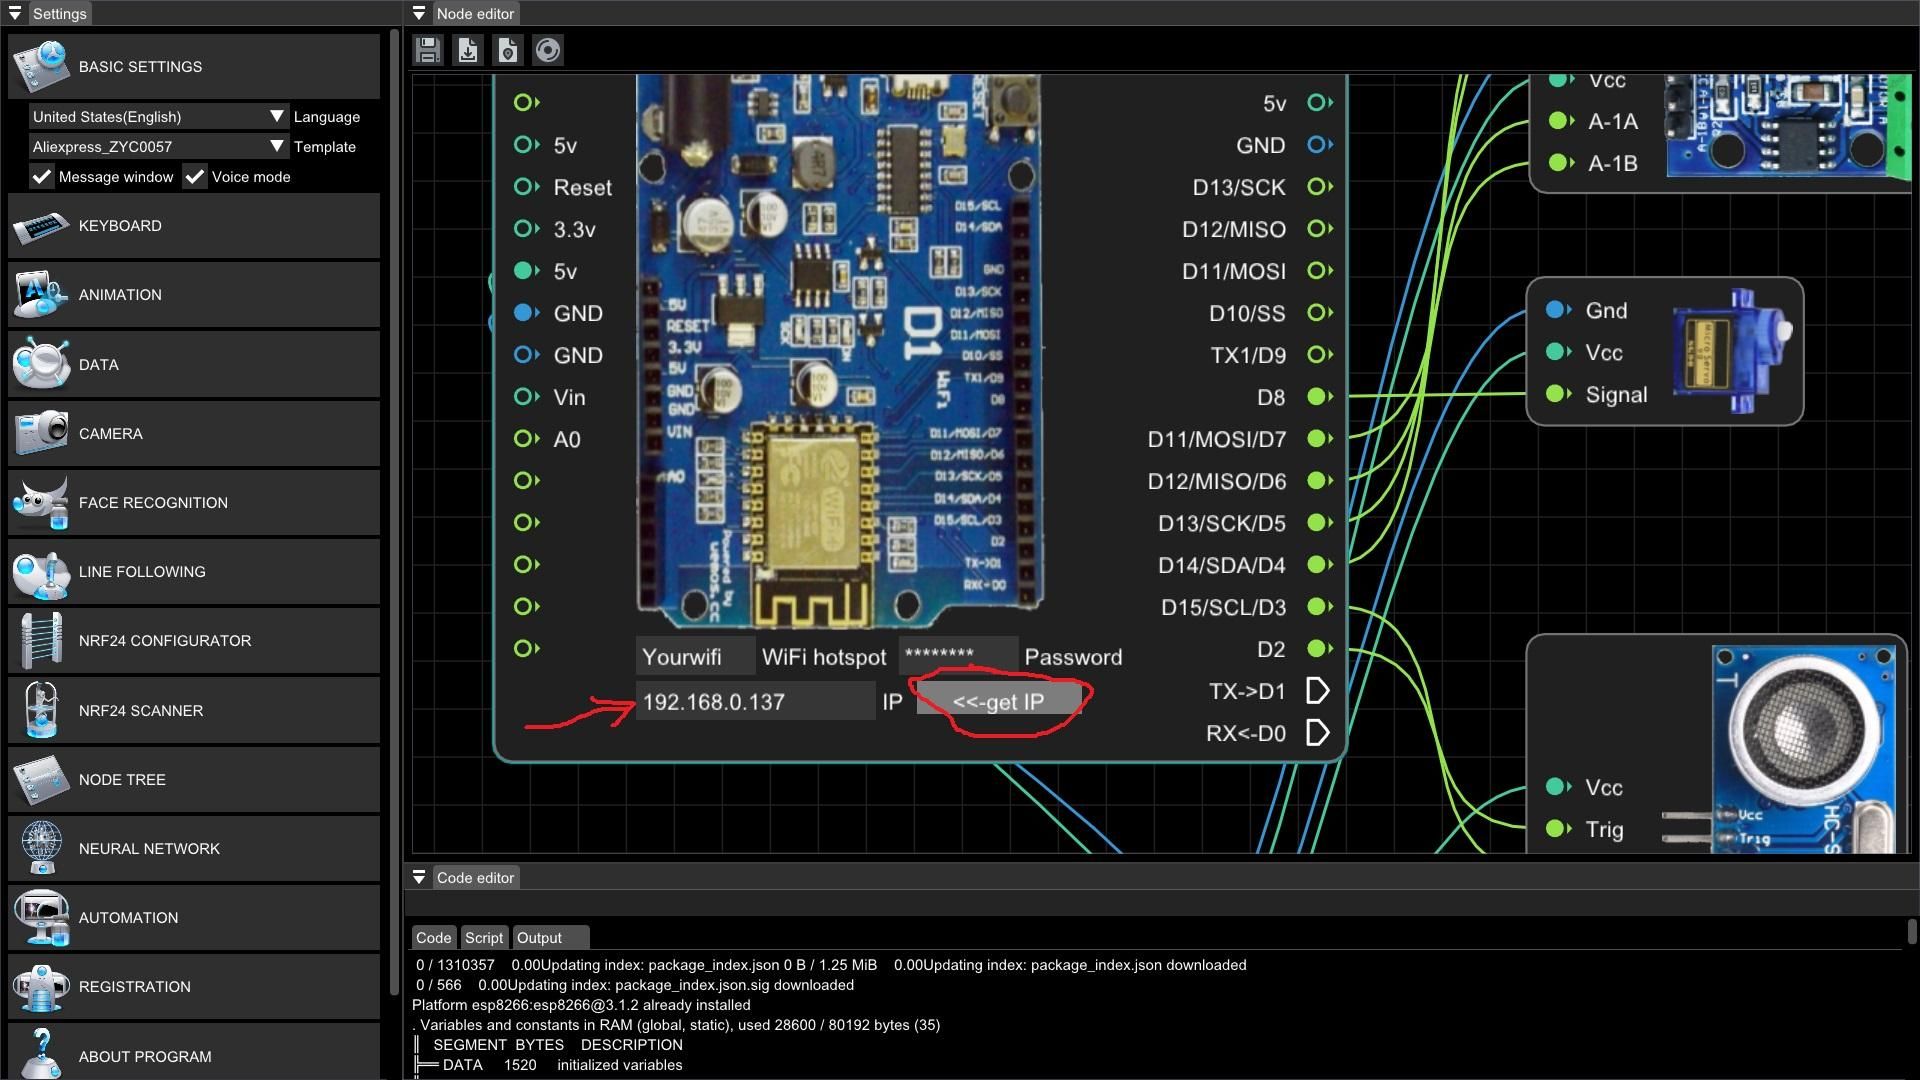Click the RX<-D0 port connector
The width and height of the screenshot is (1920, 1080).
pyautogui.click(x=1318, y=733)
